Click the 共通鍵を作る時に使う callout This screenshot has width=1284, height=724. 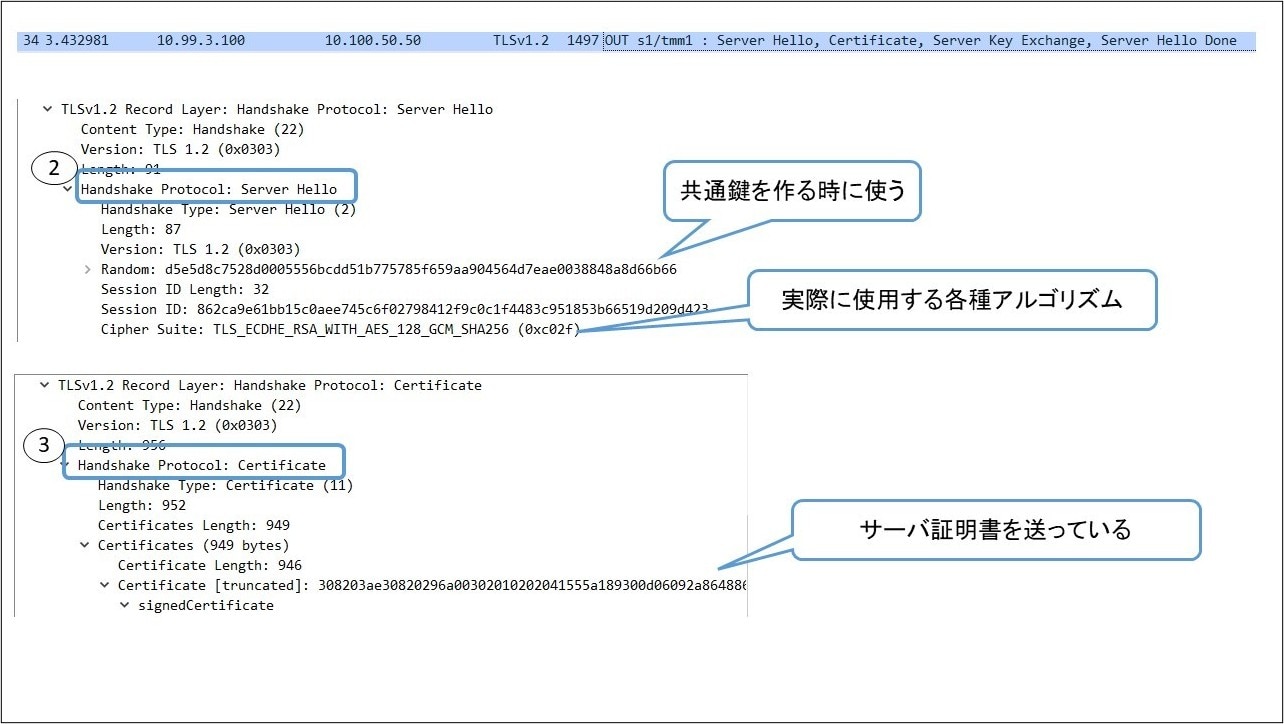click(792, 191)
